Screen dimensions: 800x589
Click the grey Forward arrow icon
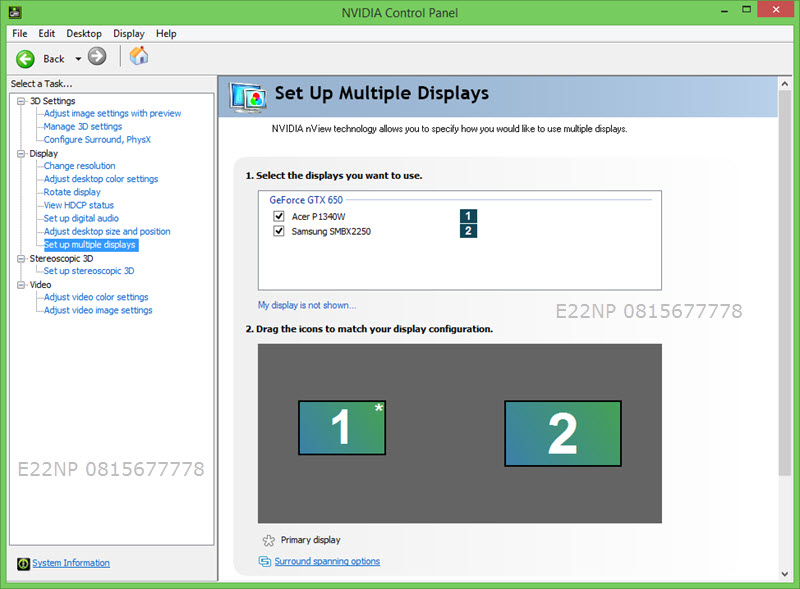97,56
